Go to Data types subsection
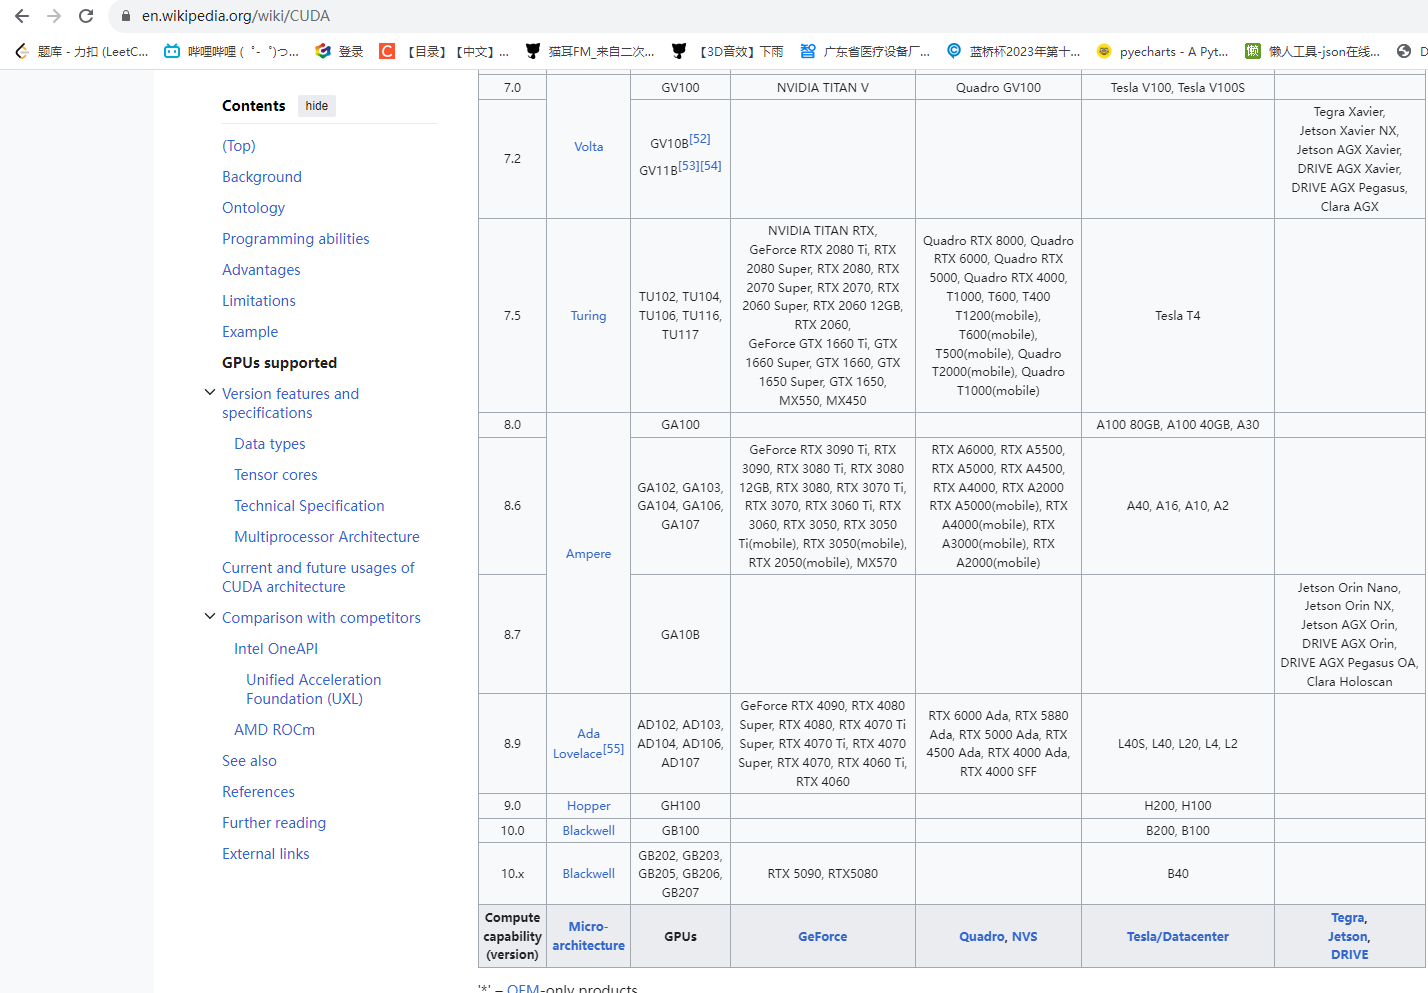The height and width of the screenshot is (993, 1428). [270, 444]
